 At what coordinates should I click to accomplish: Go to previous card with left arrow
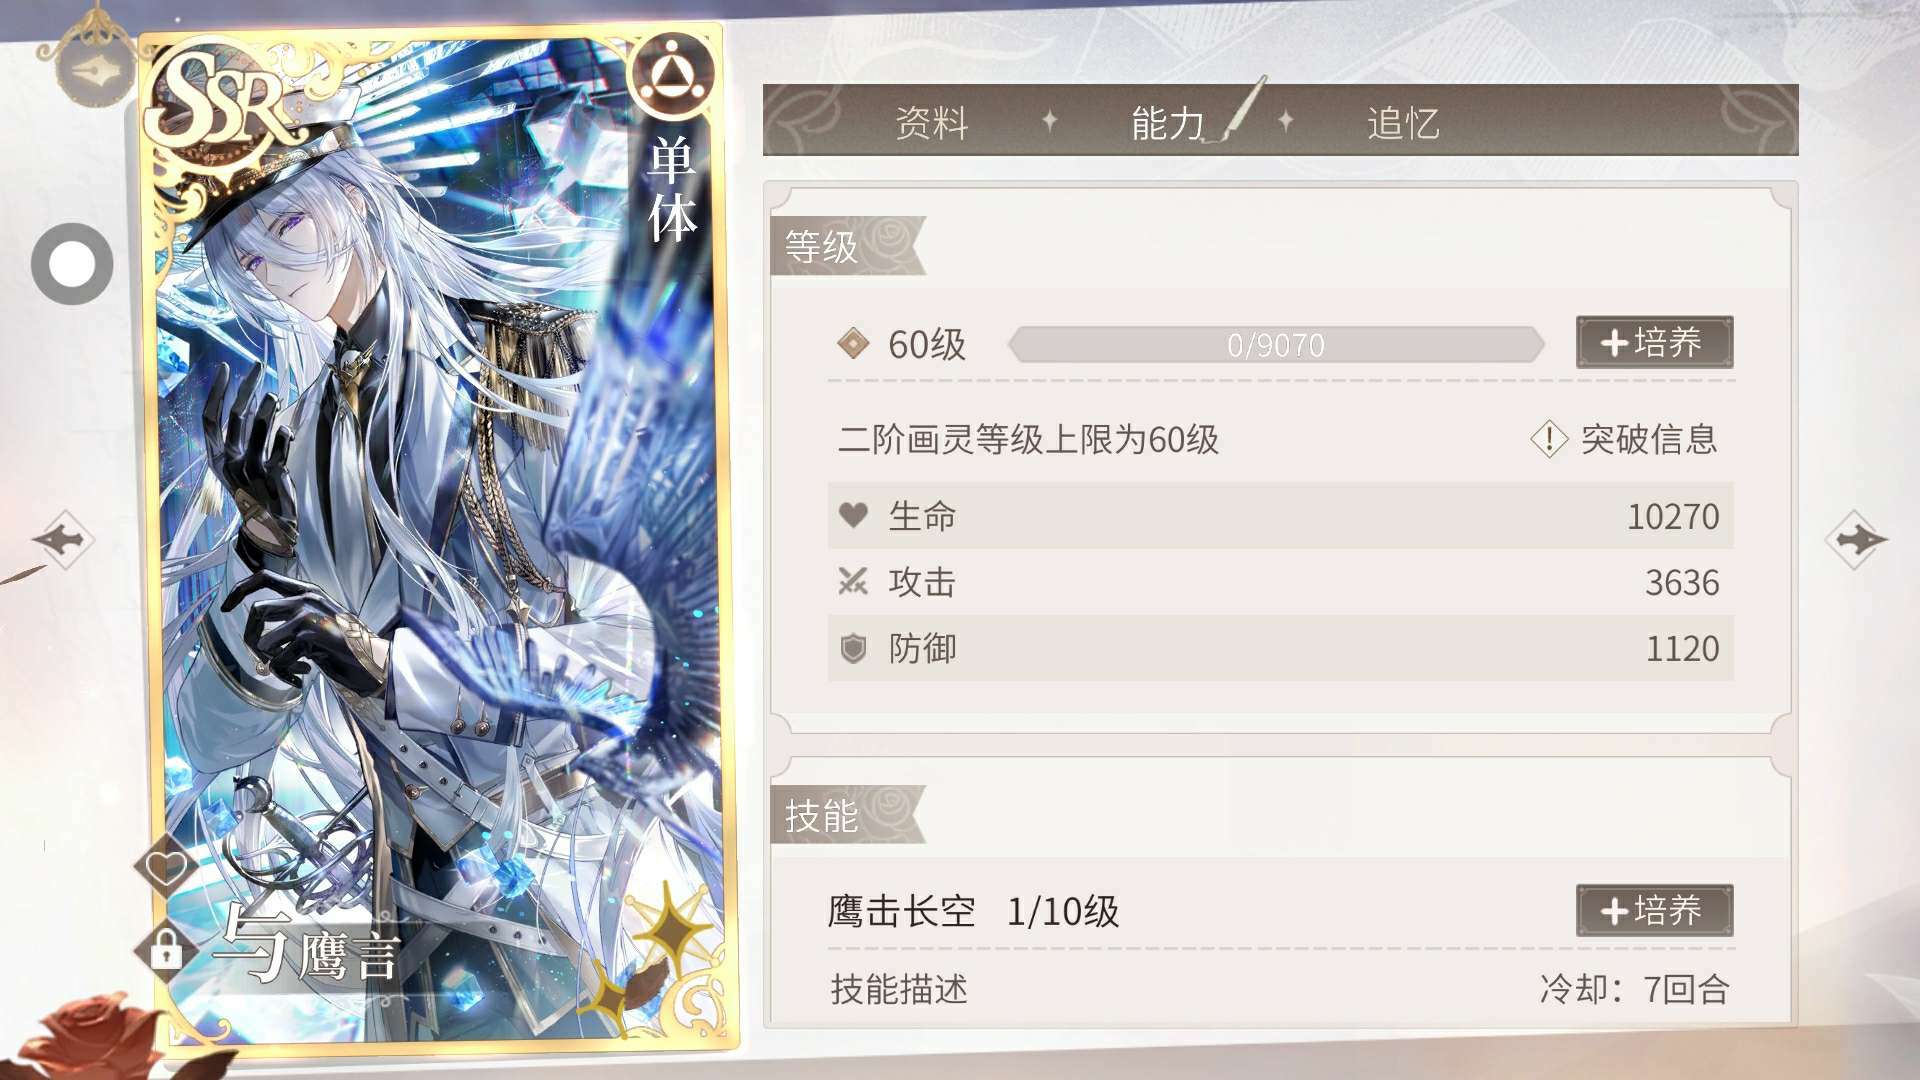(x=63, y=540)
